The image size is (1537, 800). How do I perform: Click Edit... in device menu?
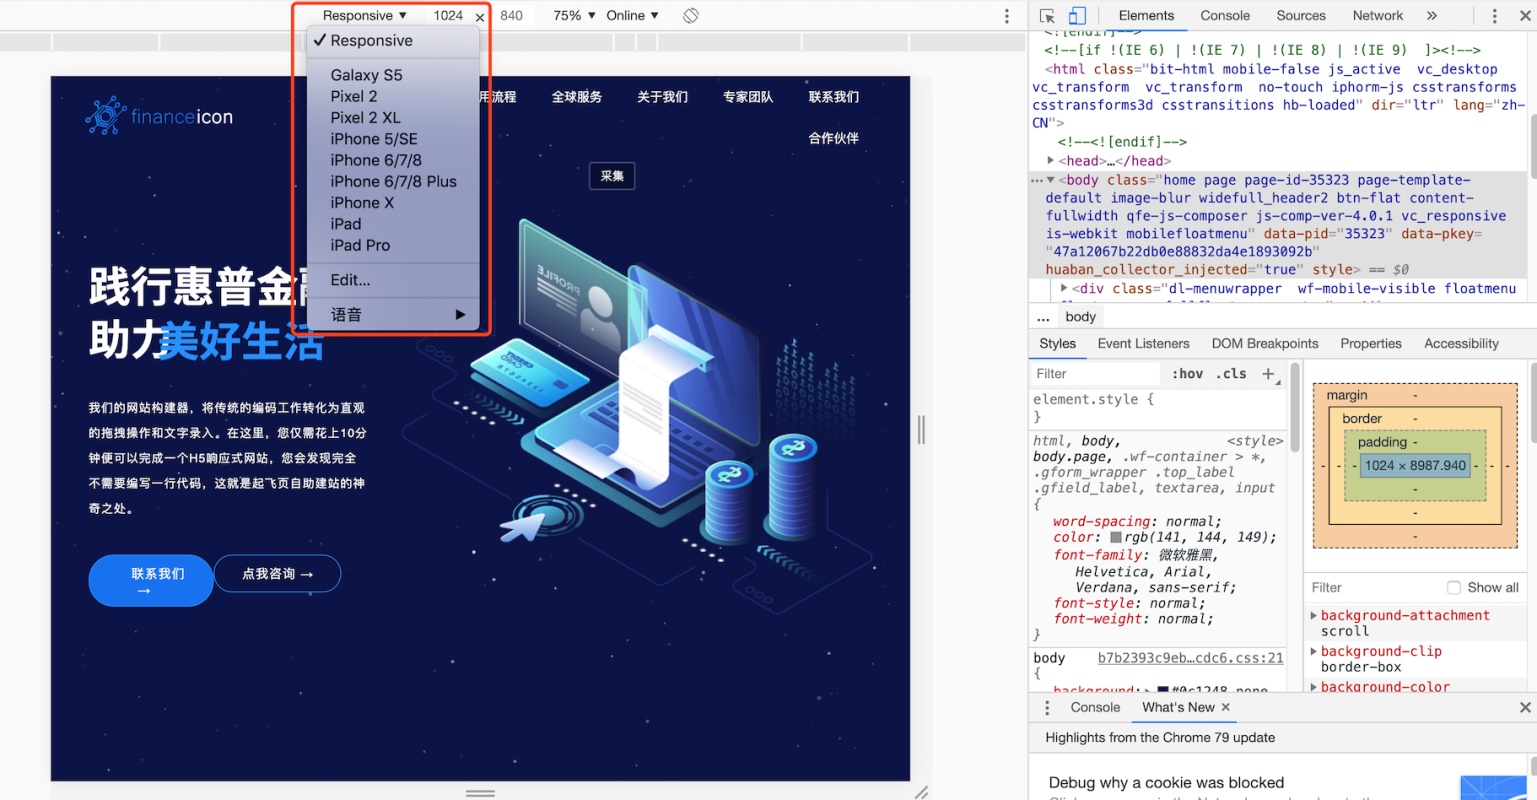(x=392, y=280)
